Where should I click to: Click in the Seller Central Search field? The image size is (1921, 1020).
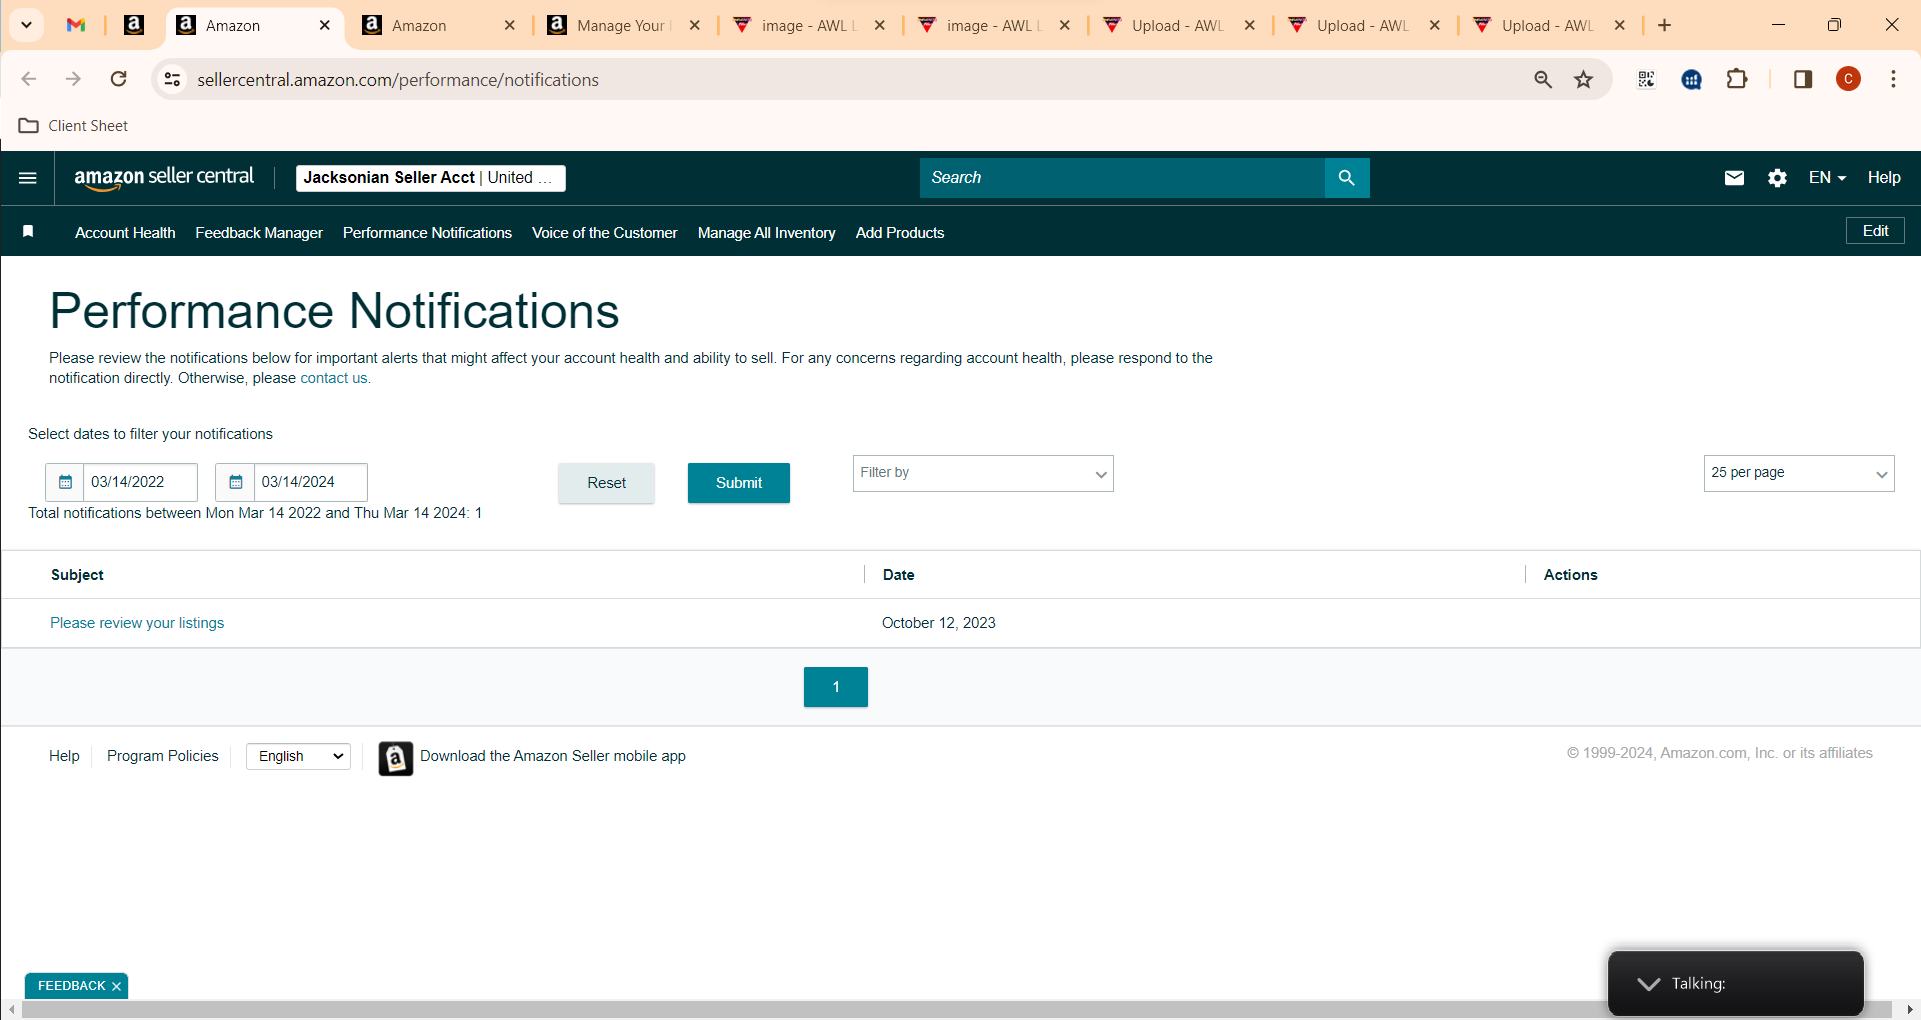(1122, 178)
